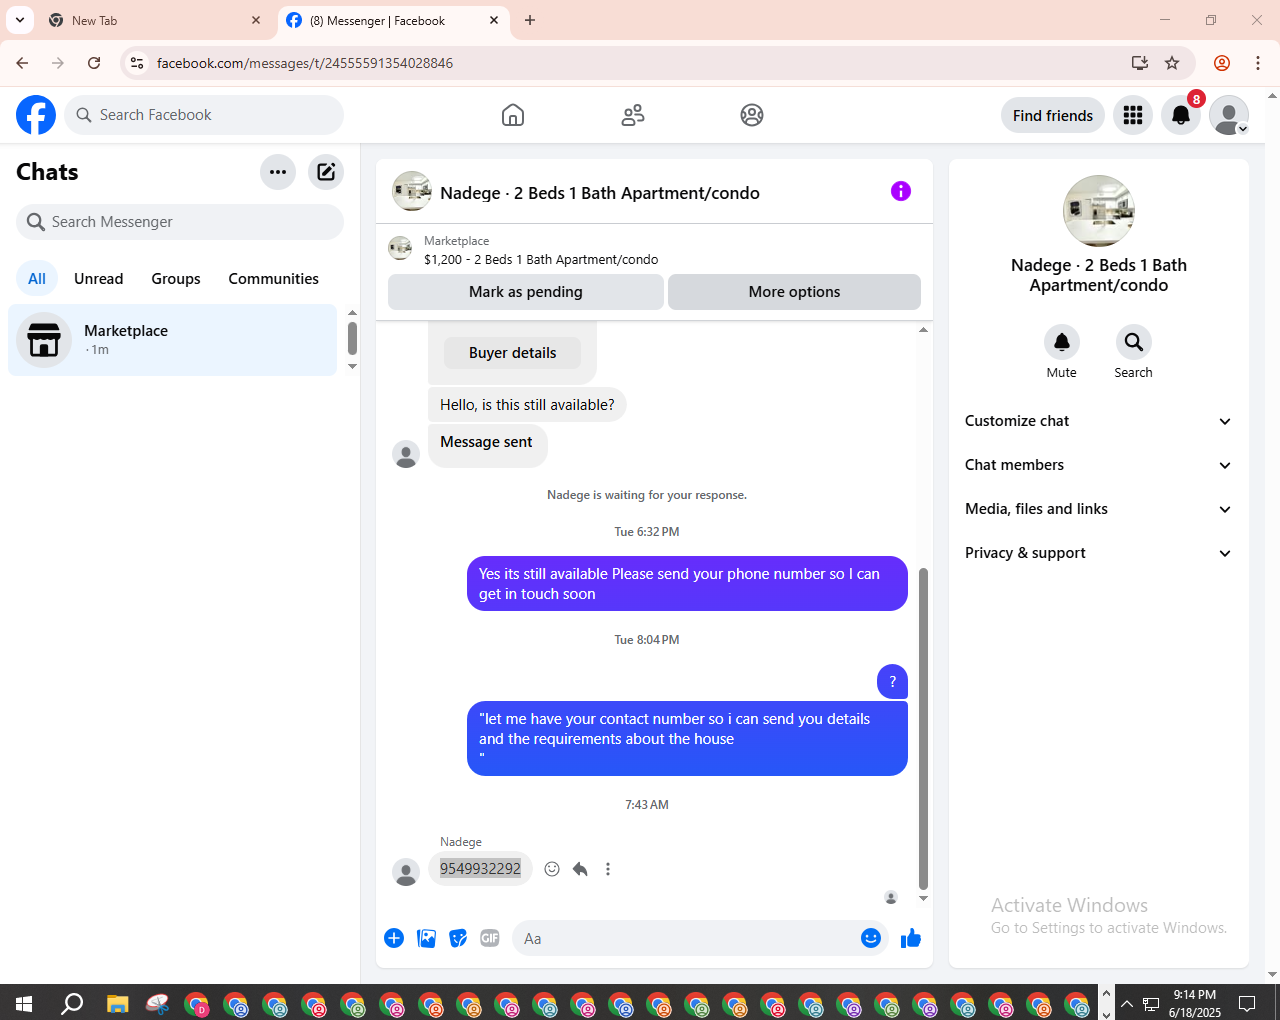Viewport: 1280px width, 1020px height.
Task: Open conversation information purple icon
Action: [901, 191]
